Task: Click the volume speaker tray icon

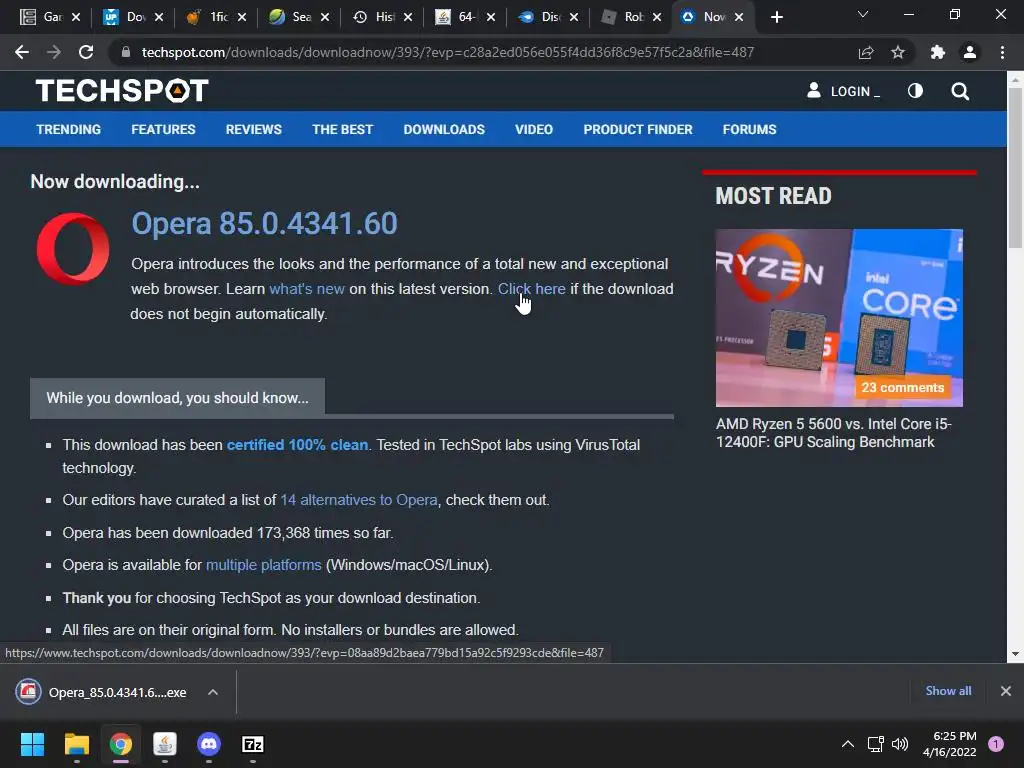Action: point(900,744)
